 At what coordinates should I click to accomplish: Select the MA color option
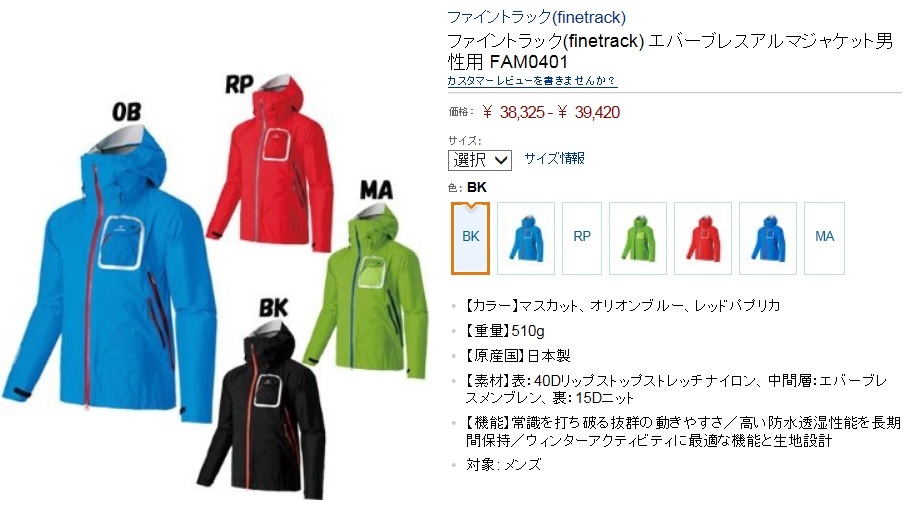pyautogui.click(x=825, y=238)
